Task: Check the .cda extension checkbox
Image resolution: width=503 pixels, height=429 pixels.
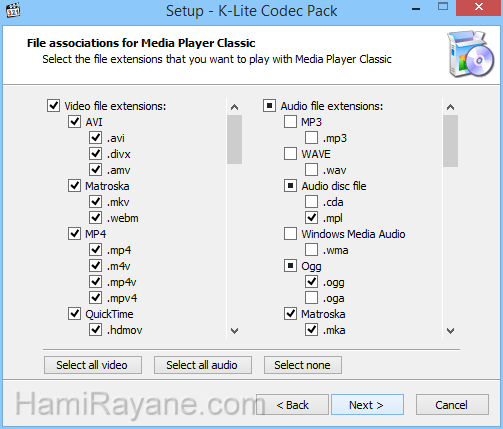Action: [x=312, y=201]
